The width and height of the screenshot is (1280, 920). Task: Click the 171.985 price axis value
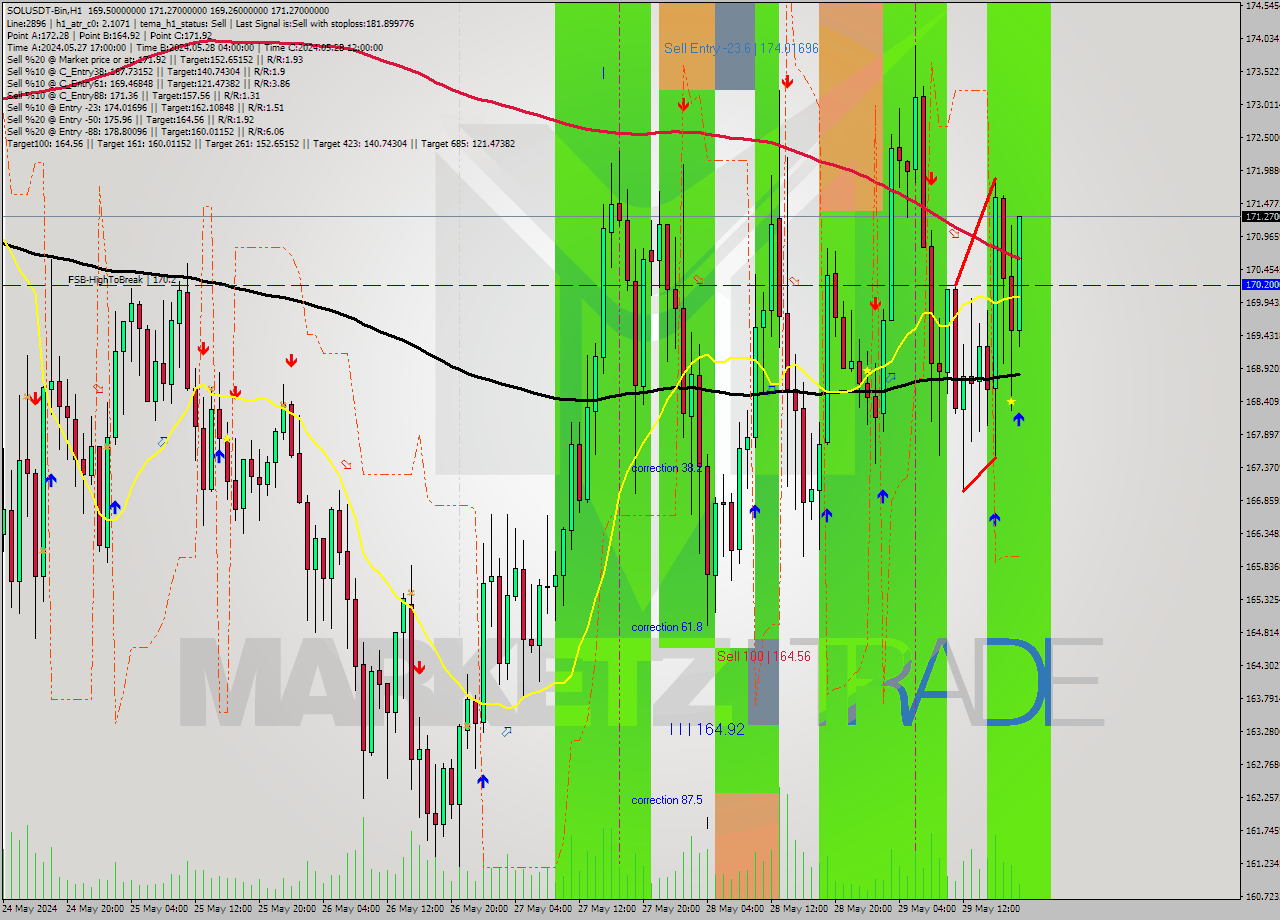point(1261,171)
